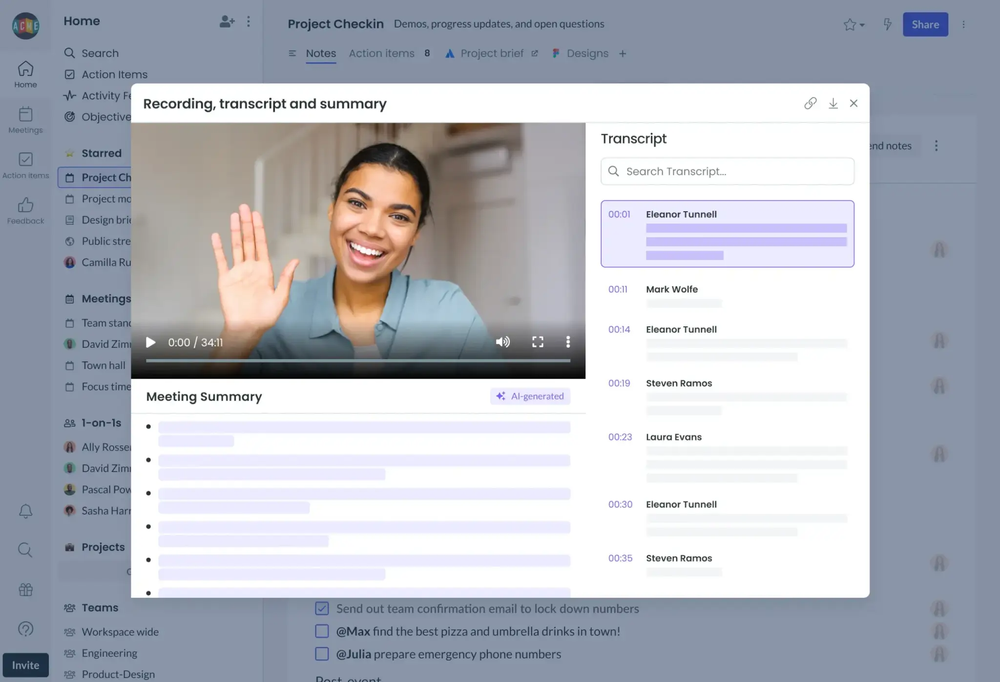This screenshot has width=1000, height=682.
Task: Open notifications bell icon
Action: (x=26, y=511)
